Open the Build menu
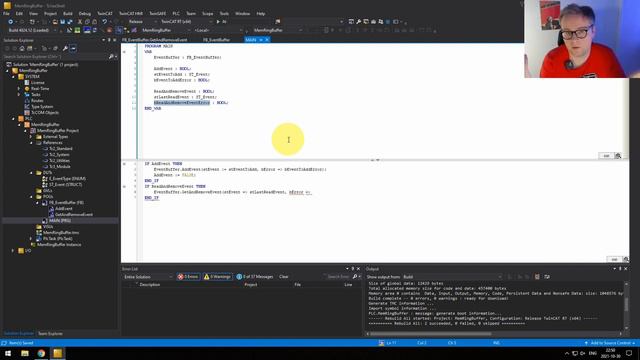 point(68,13)
